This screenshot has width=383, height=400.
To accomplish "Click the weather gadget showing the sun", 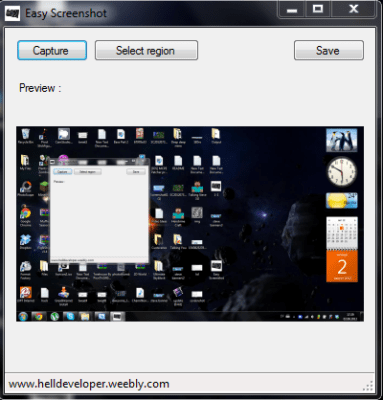I will point(342,201).
